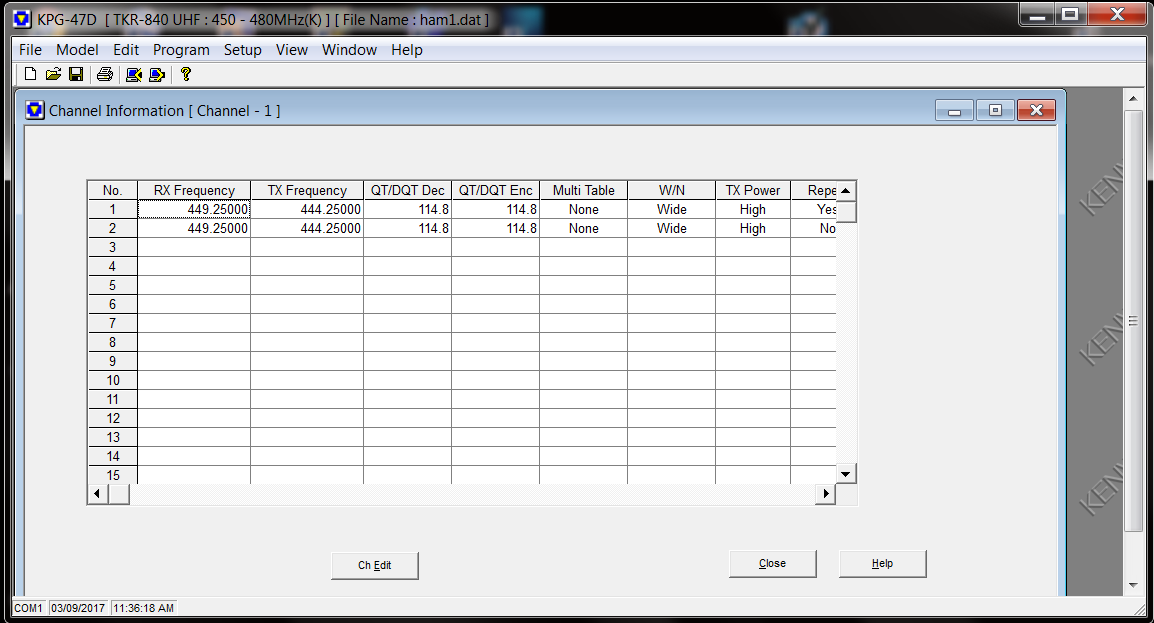Save data with the floppy disk icon
Screen dimensions: 1154x623
pyautogui.click(x=76, y=74)
